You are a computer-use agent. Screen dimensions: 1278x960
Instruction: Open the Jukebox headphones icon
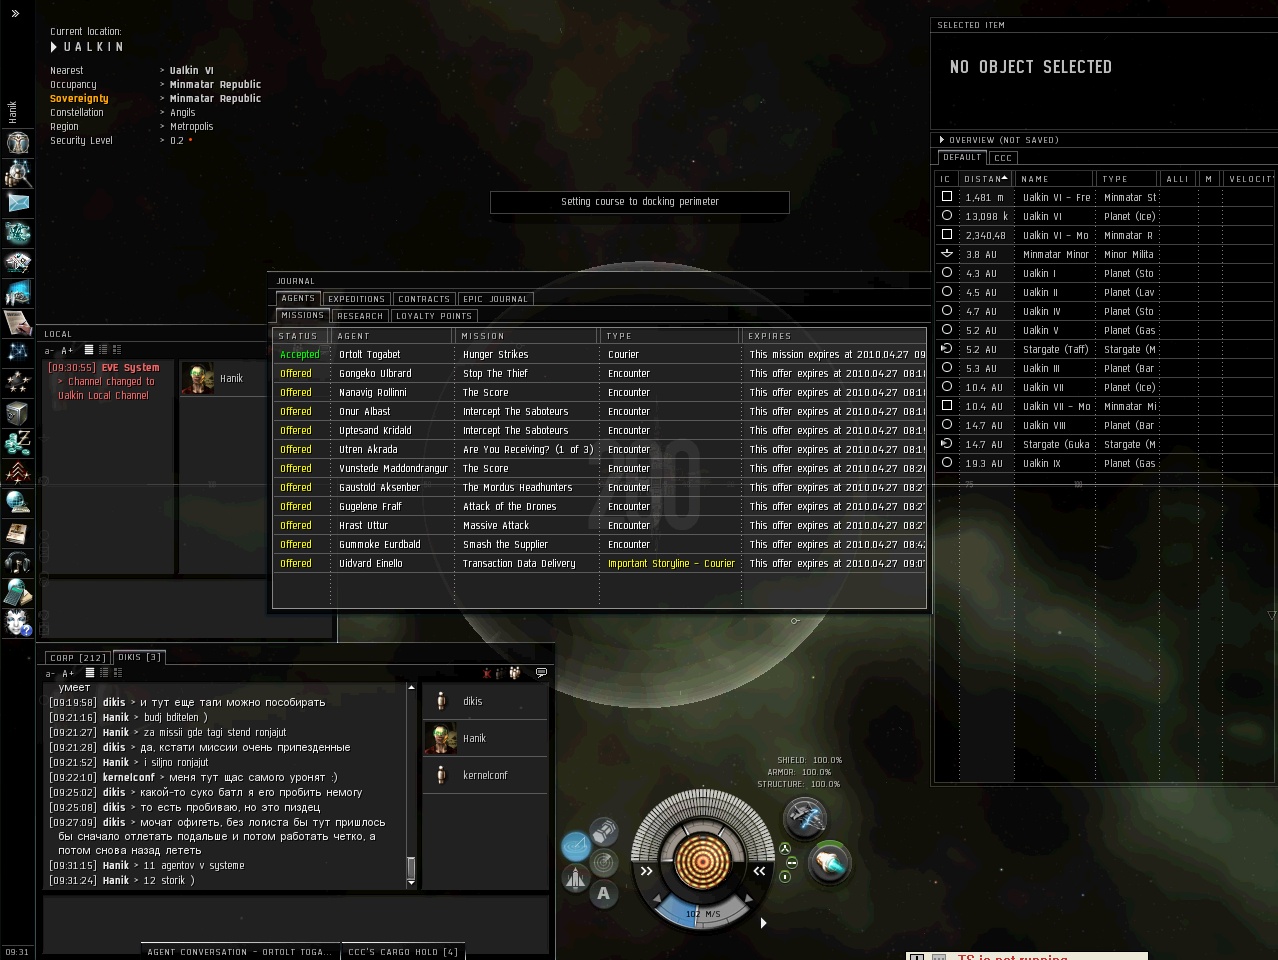tap(17, 562)
